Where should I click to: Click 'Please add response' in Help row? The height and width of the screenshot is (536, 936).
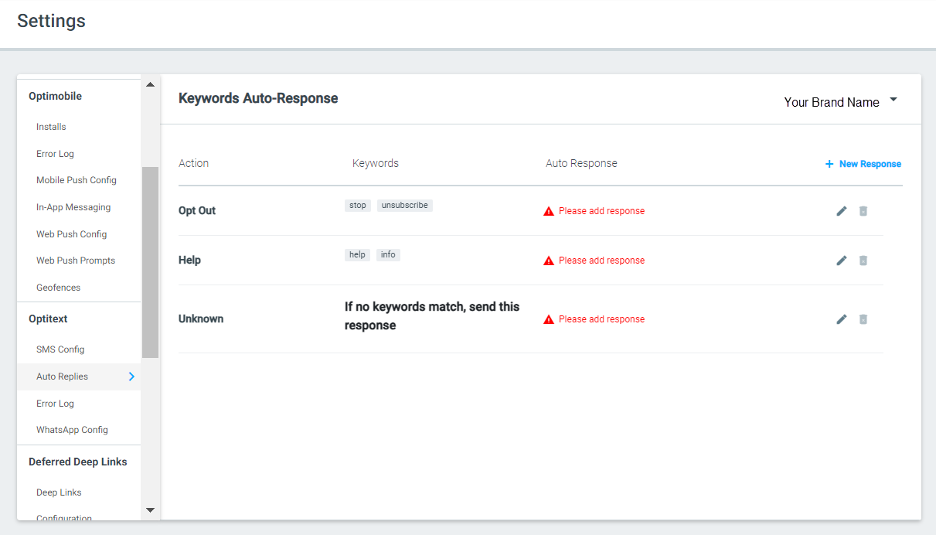coord(602,260)
